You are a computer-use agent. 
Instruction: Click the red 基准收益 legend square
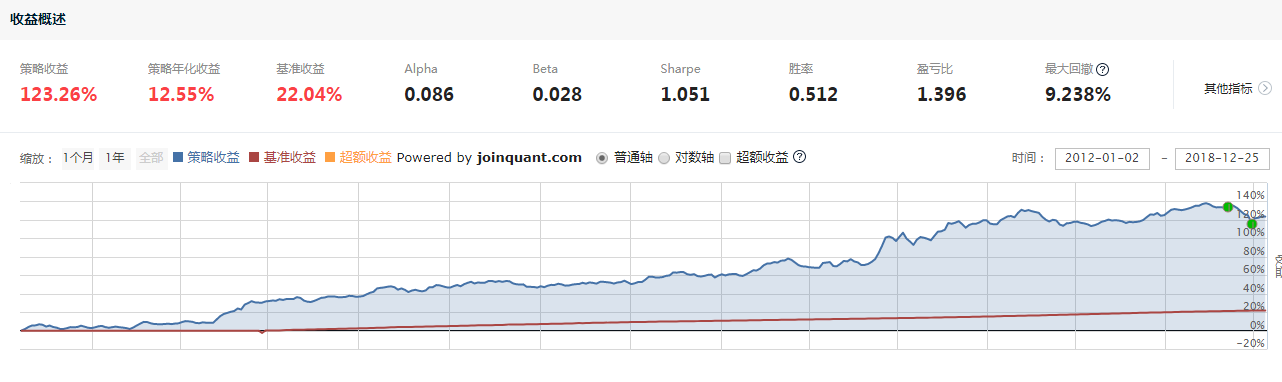pos(254,157)
